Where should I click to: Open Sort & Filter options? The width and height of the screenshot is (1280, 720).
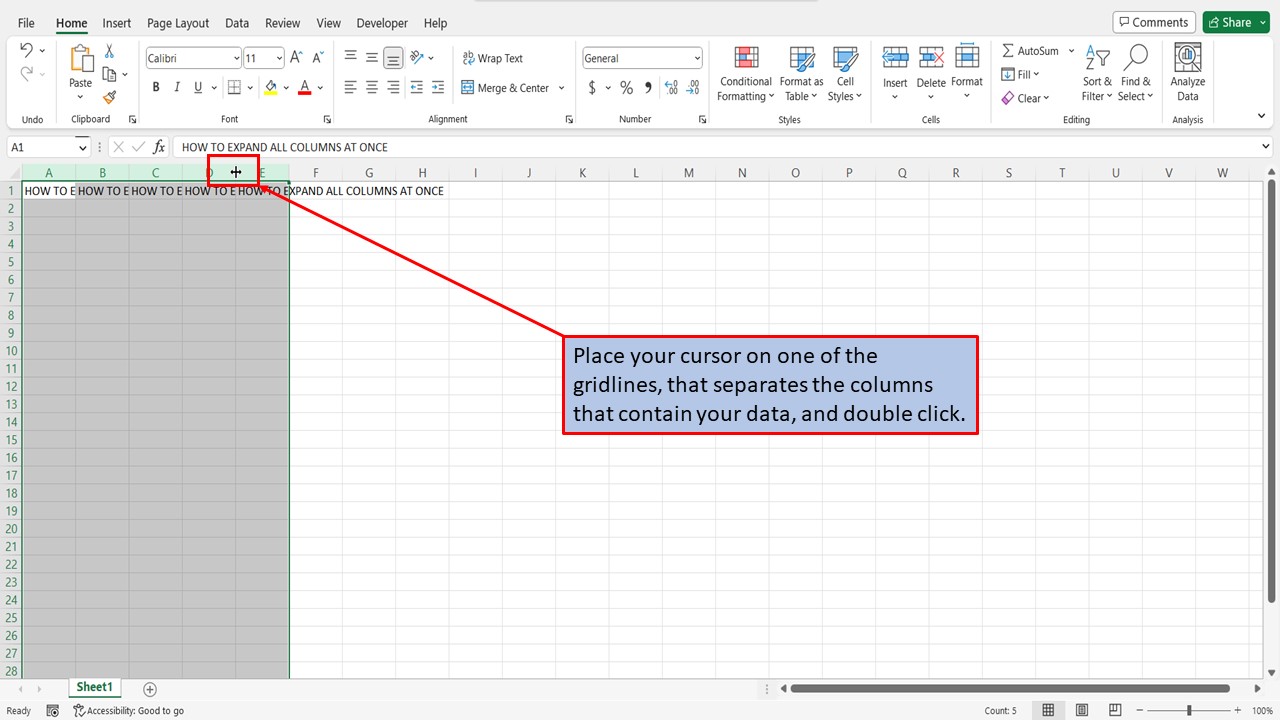(x=1096, y=73)
